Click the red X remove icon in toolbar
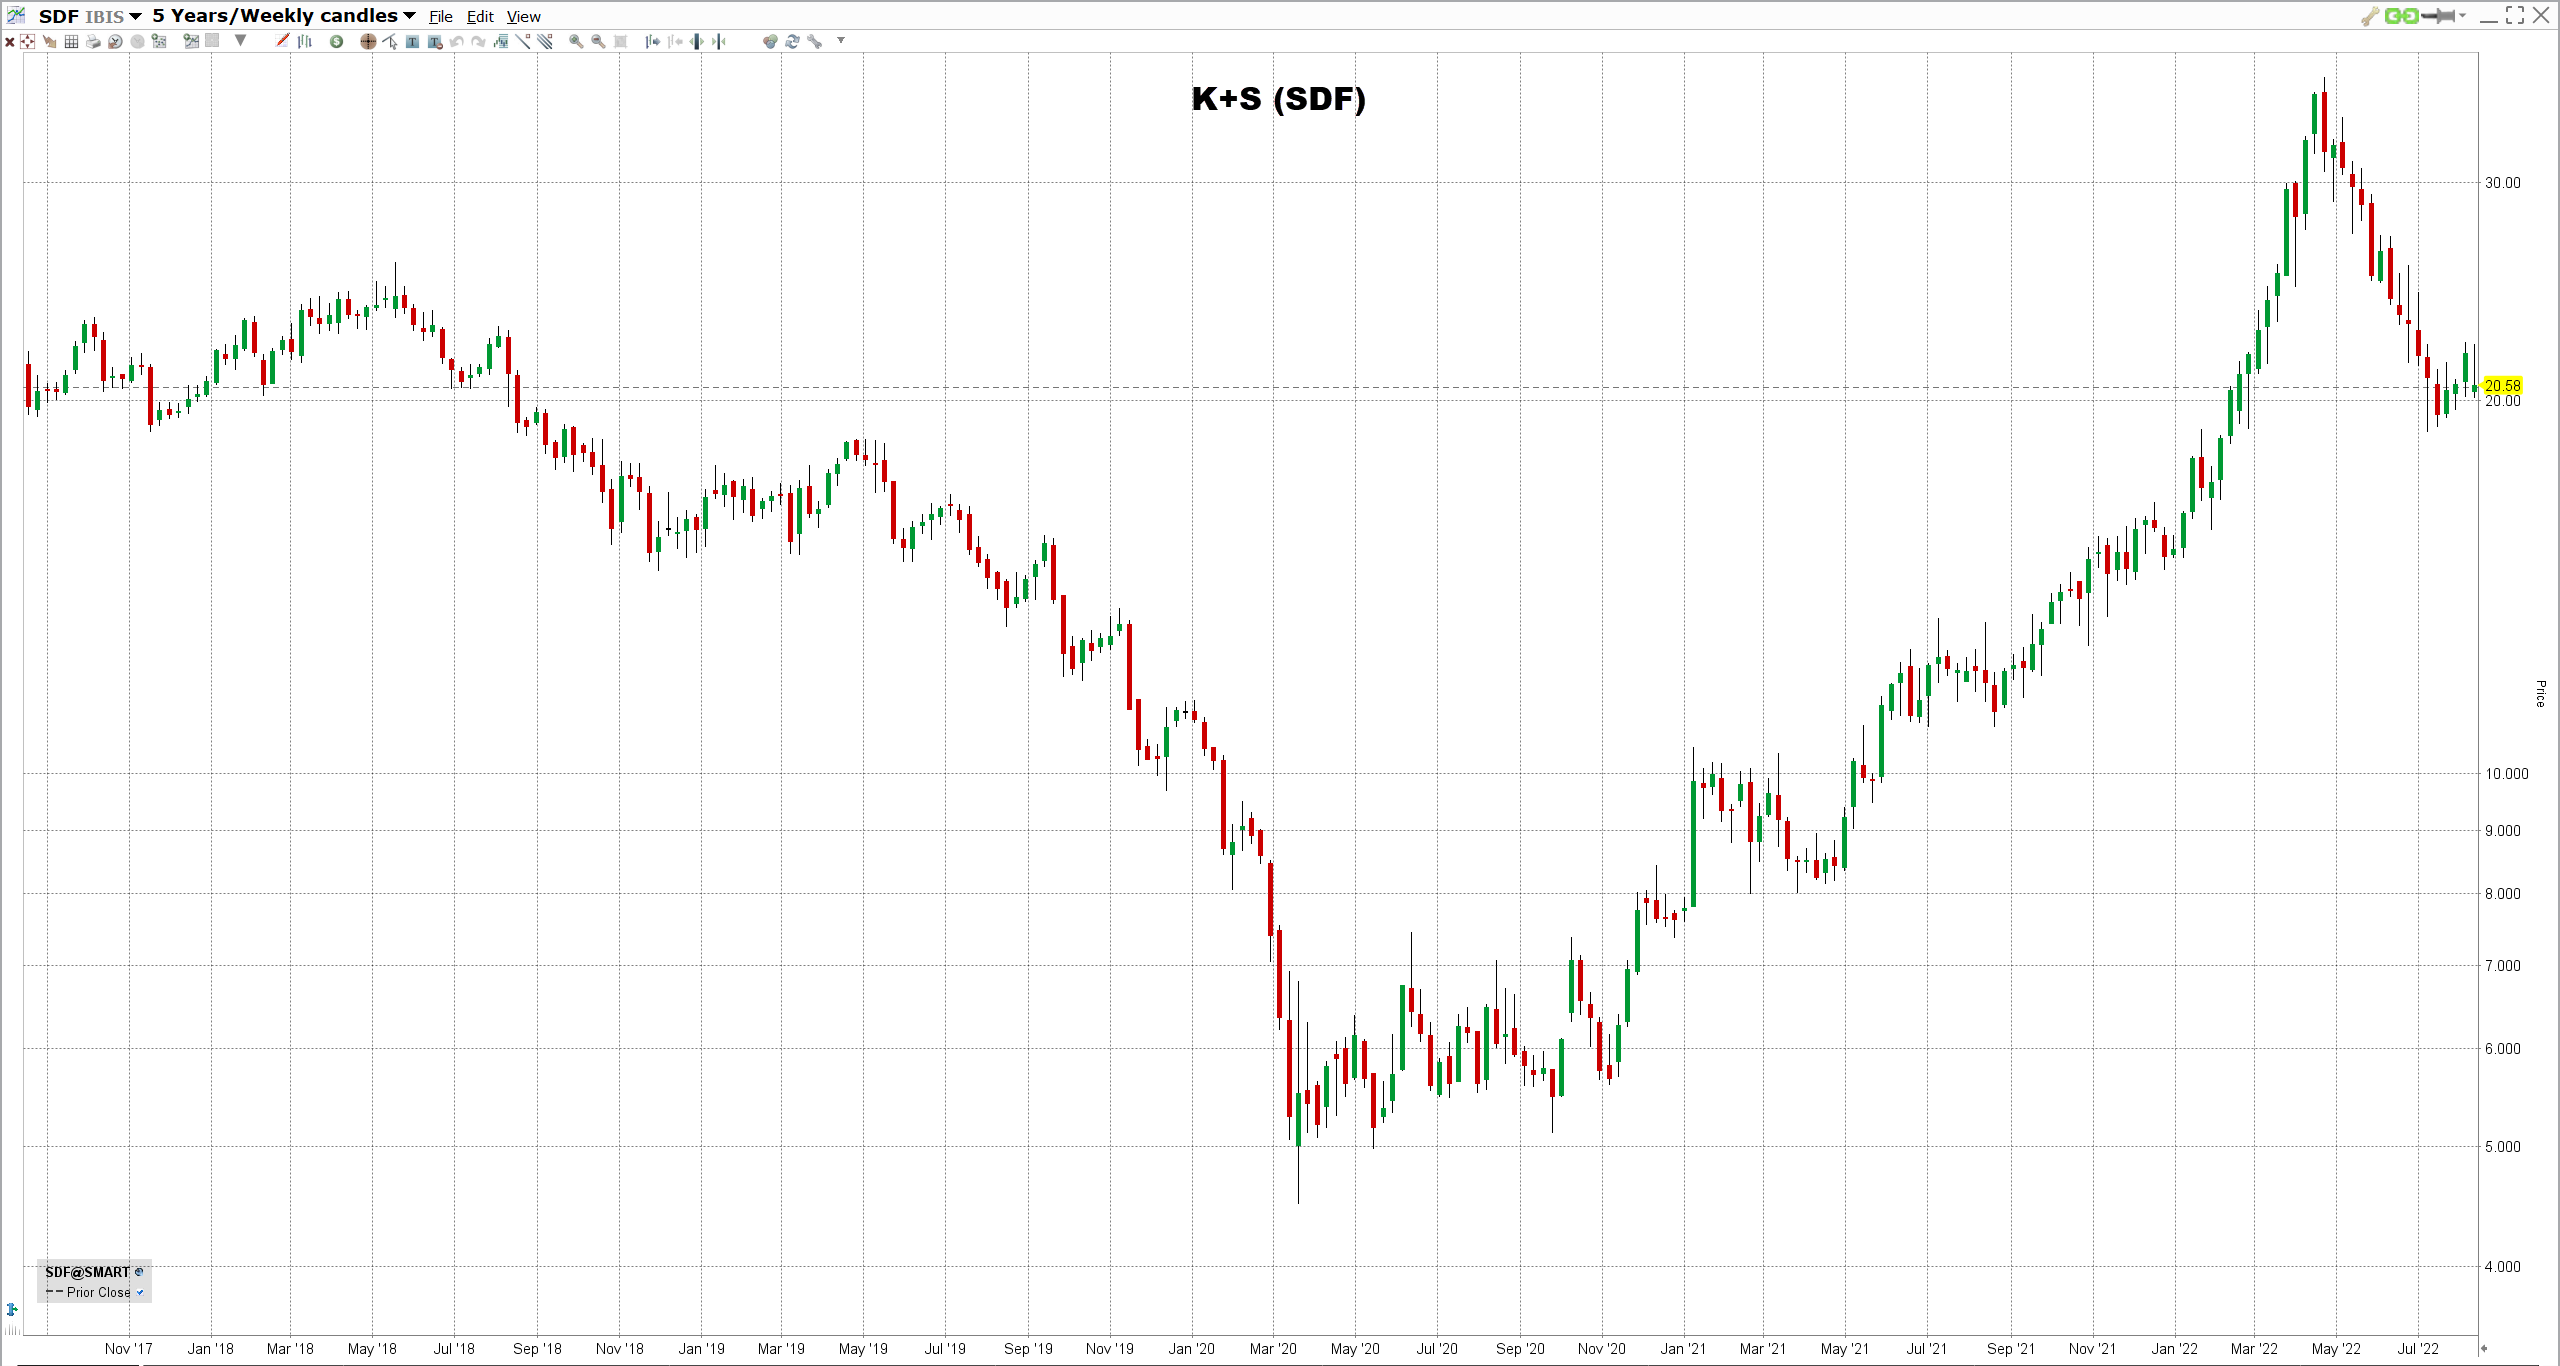This screenshot has height=1366, width=2560. pos(10,41)
